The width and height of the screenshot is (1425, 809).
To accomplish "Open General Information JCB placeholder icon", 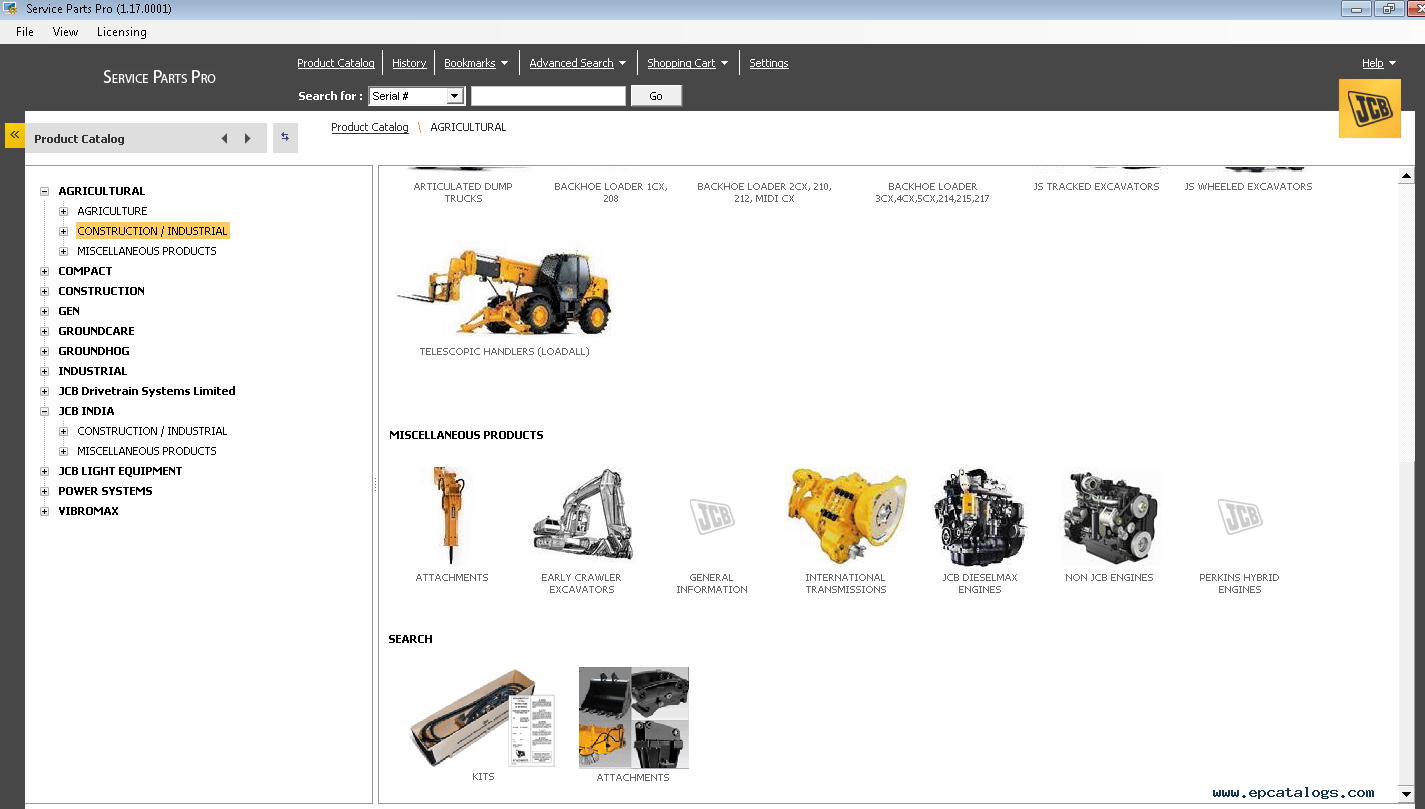I will 712,517.
